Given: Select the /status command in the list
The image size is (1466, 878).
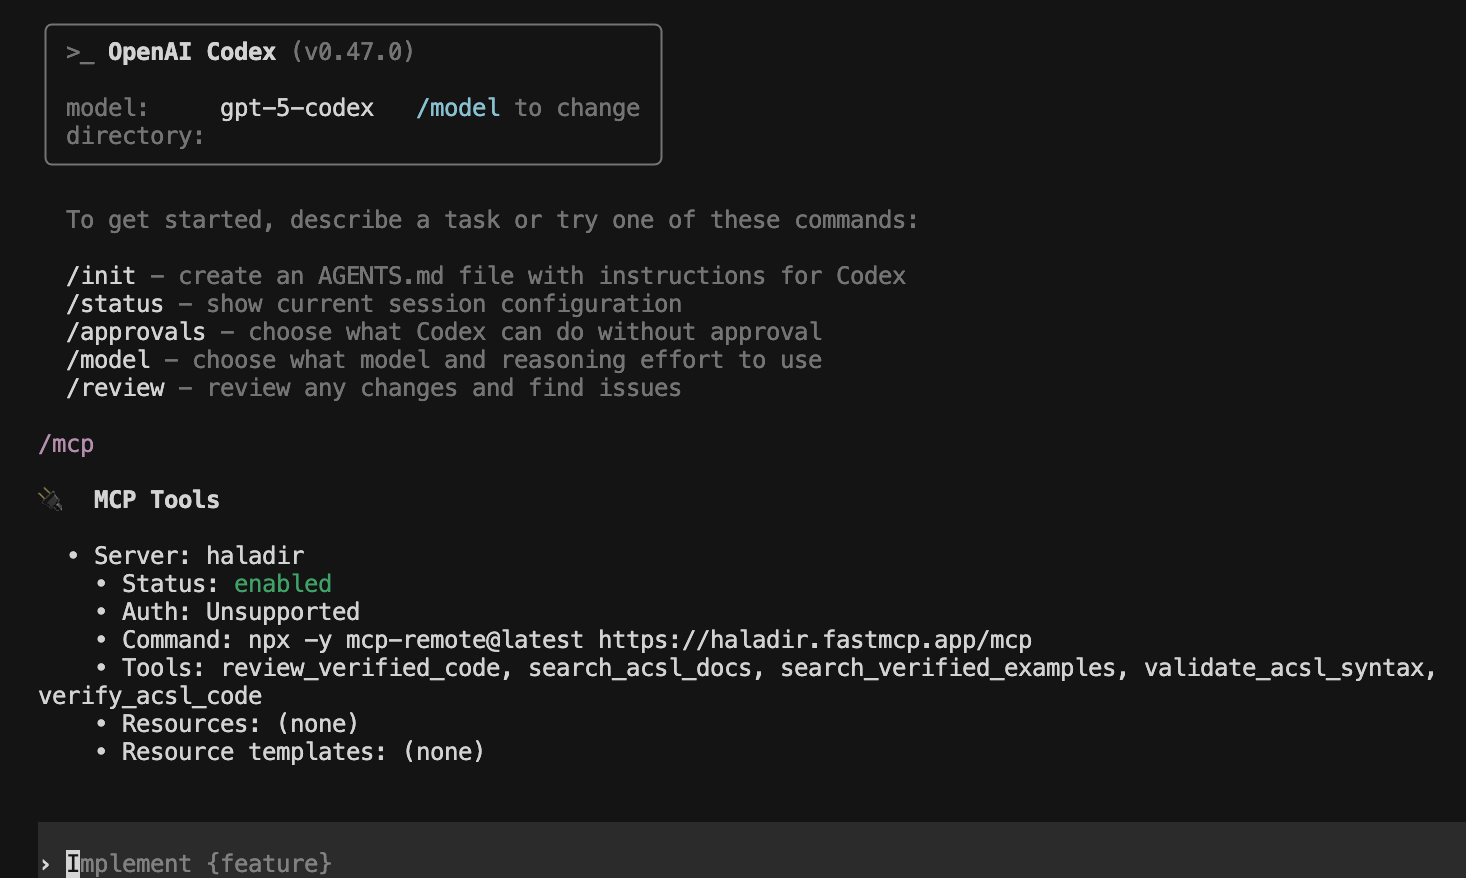Looking at the screenshot, I should click(115, 304).
